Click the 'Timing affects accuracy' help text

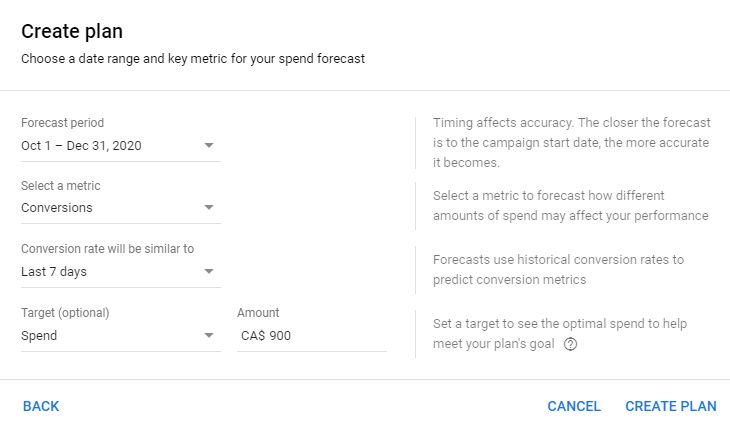click(x=571, y=142)
